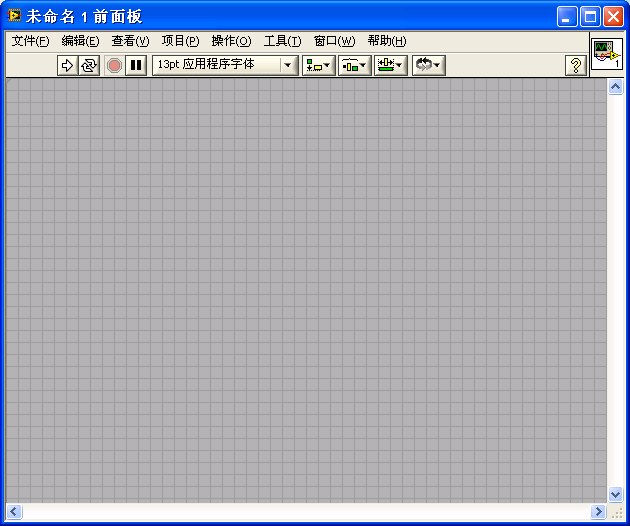Screen dimensions: 630x526
Task: Open the 查看(V) menu
Action: (x=130, y=41)
